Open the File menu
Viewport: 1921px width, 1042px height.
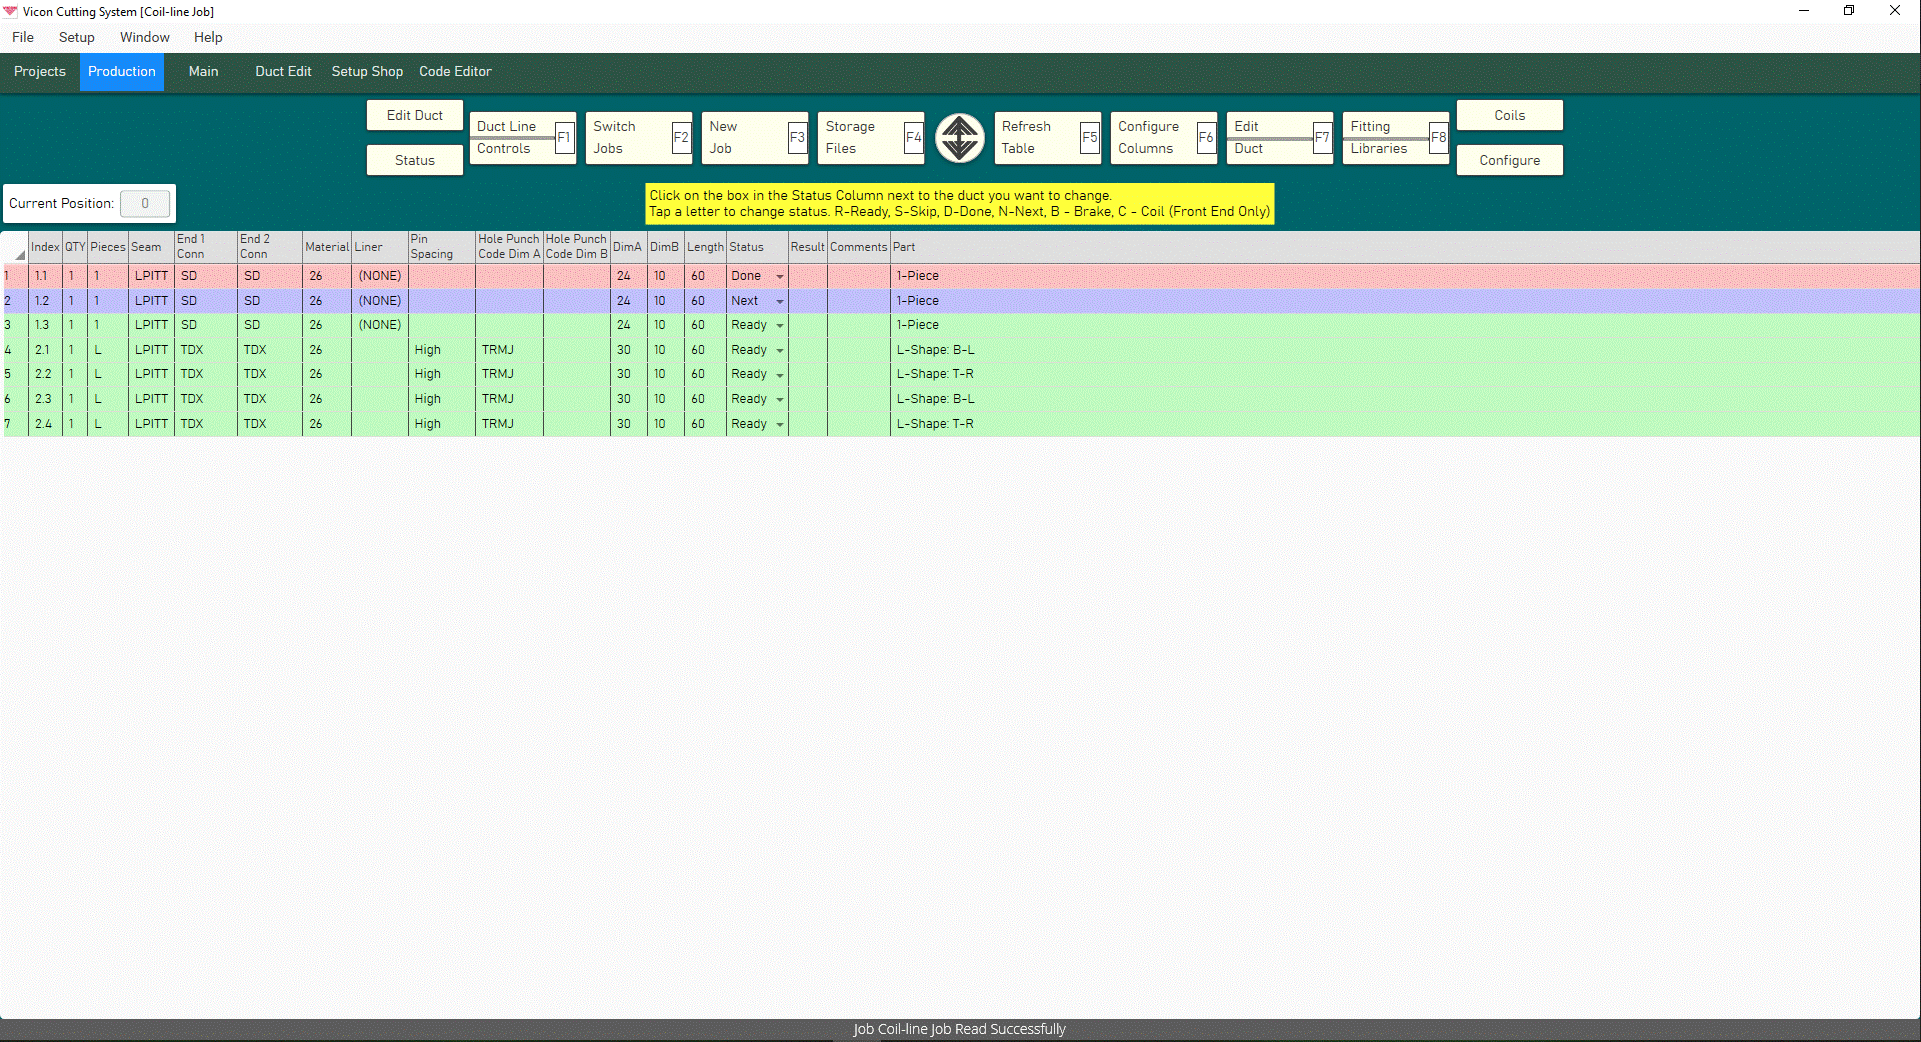(22, 37)
